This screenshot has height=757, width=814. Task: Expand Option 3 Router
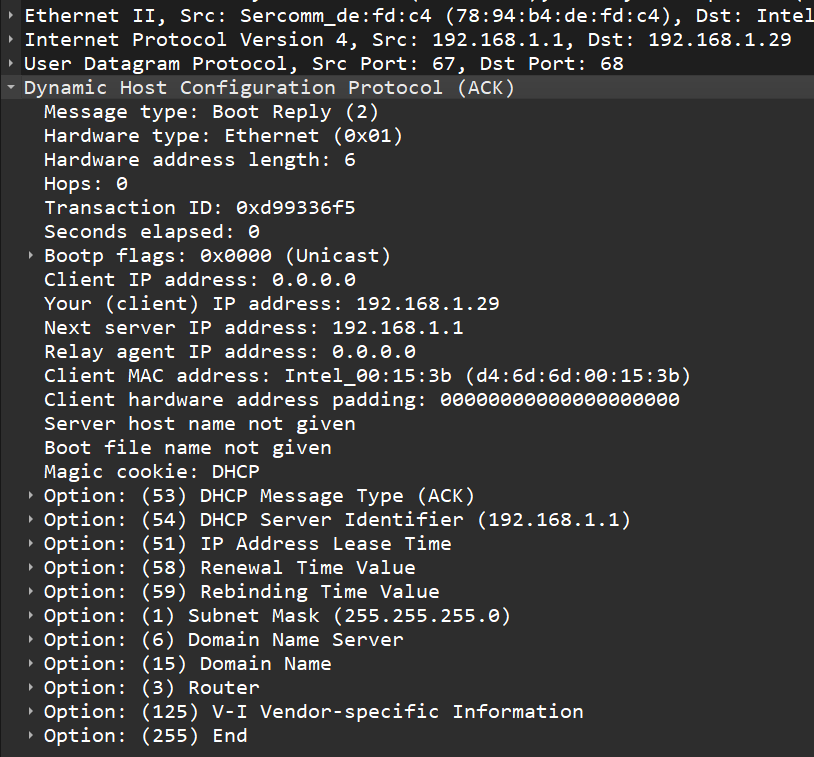pos(32,688)
